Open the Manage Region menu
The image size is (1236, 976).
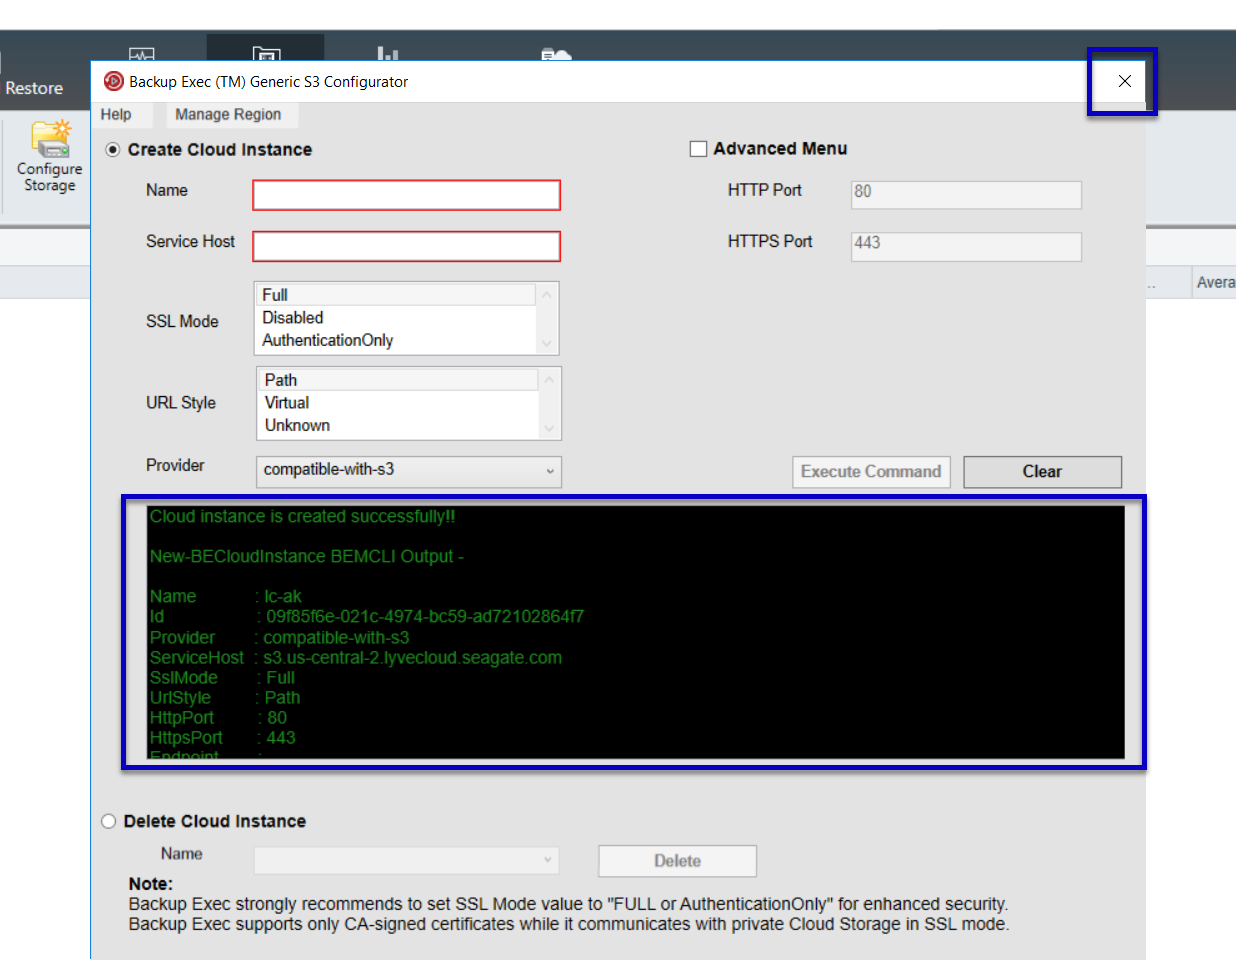point(228,114)
